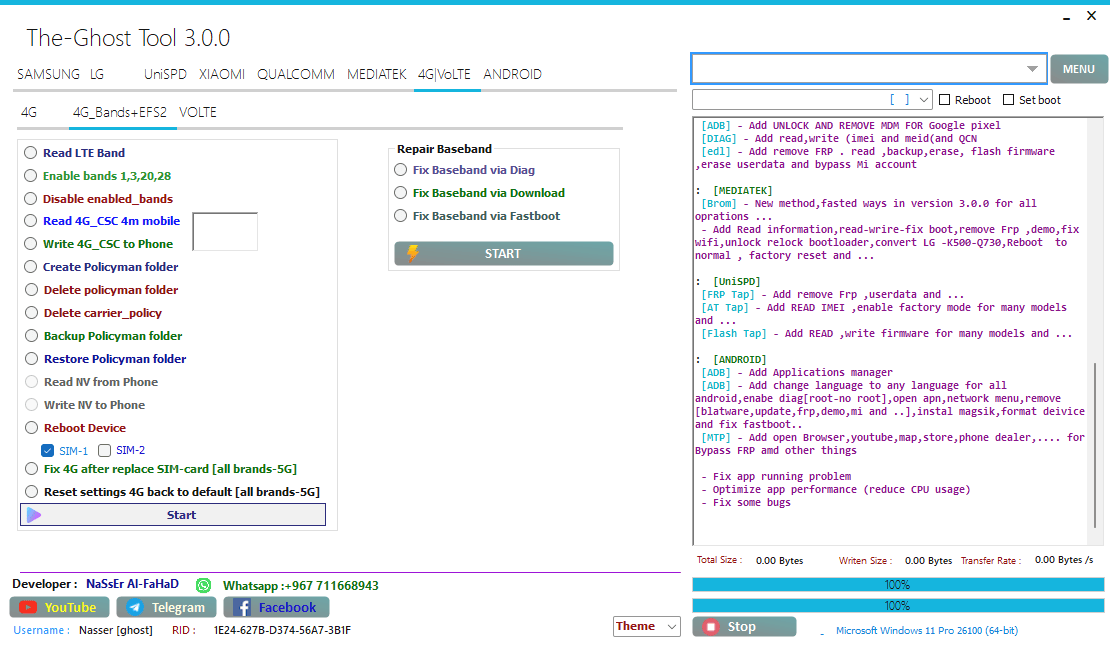Viewport: 1110px width, 645px height.
Task: Click the lightning bolt on START button
Action: click(413, 253)
